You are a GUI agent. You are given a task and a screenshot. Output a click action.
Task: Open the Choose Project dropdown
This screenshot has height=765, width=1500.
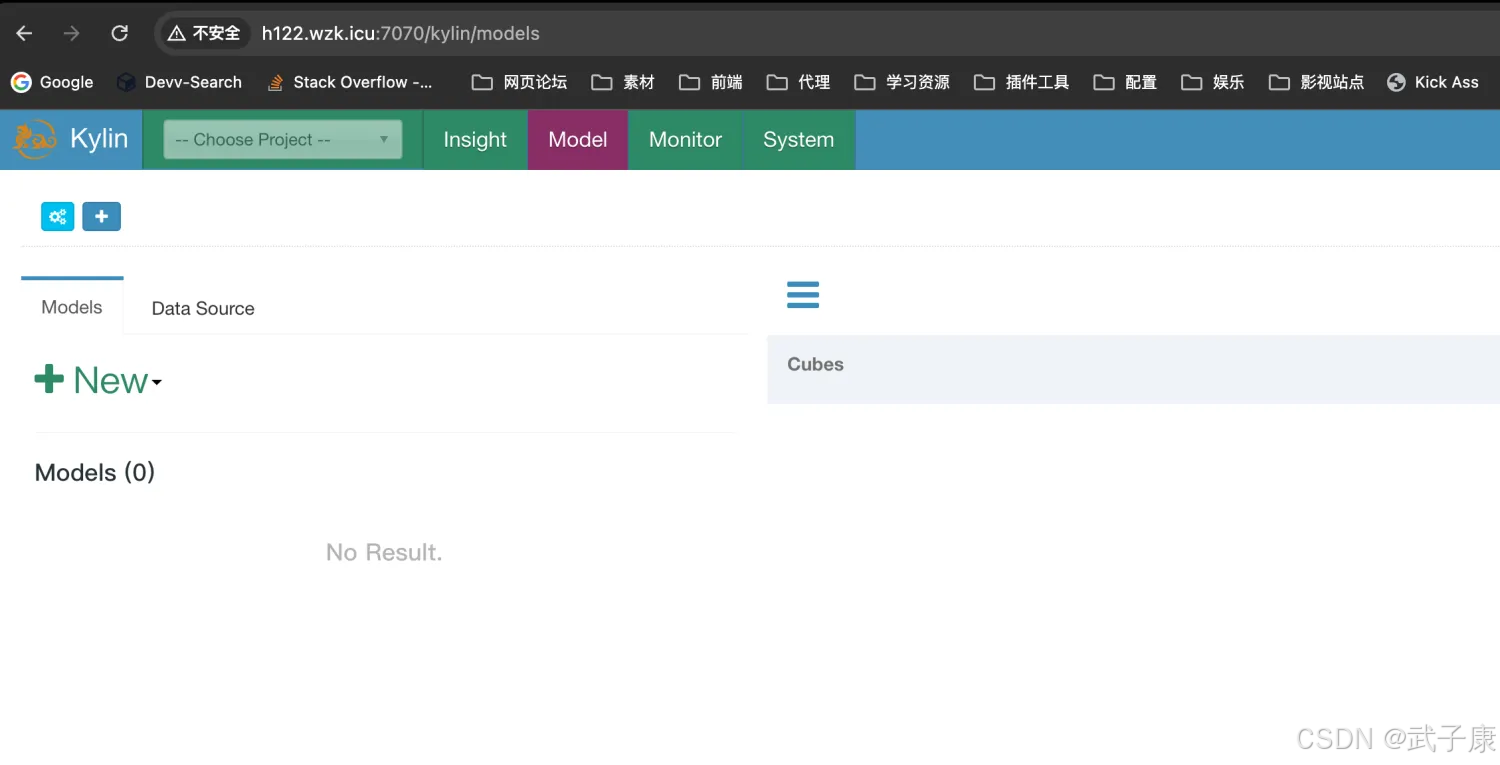[283, 140]
